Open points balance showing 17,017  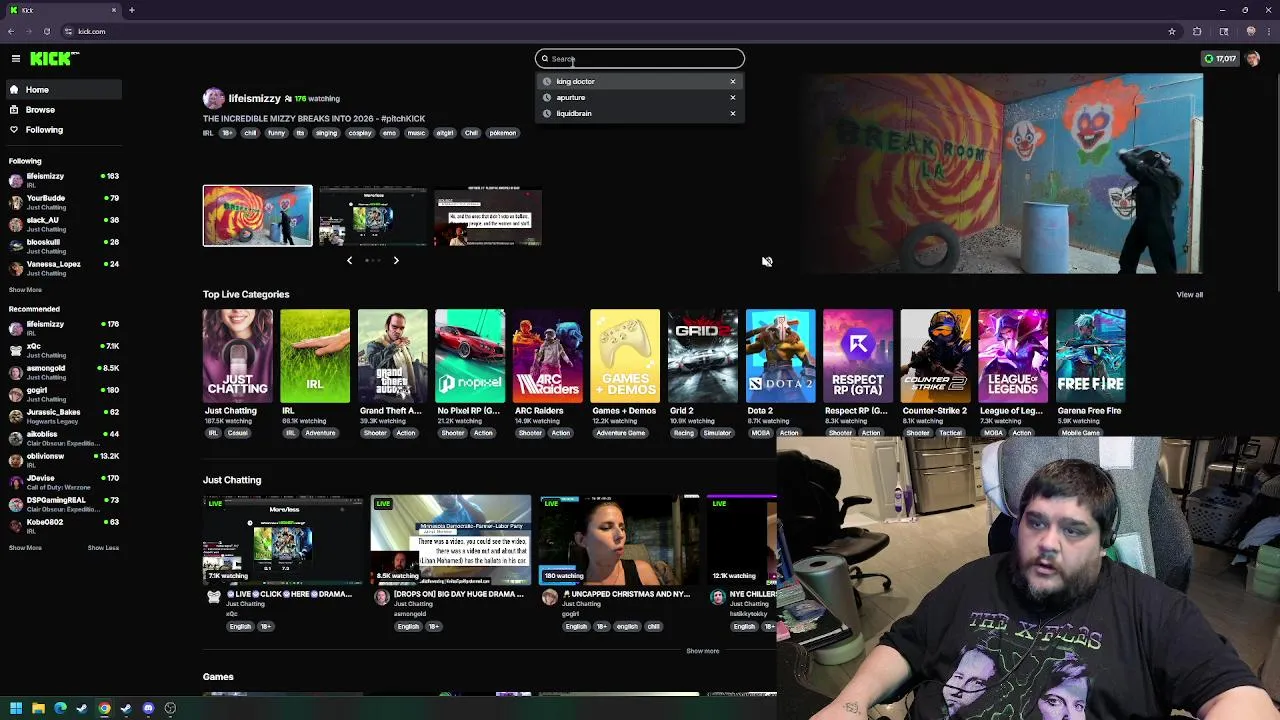coord(1220,59)
